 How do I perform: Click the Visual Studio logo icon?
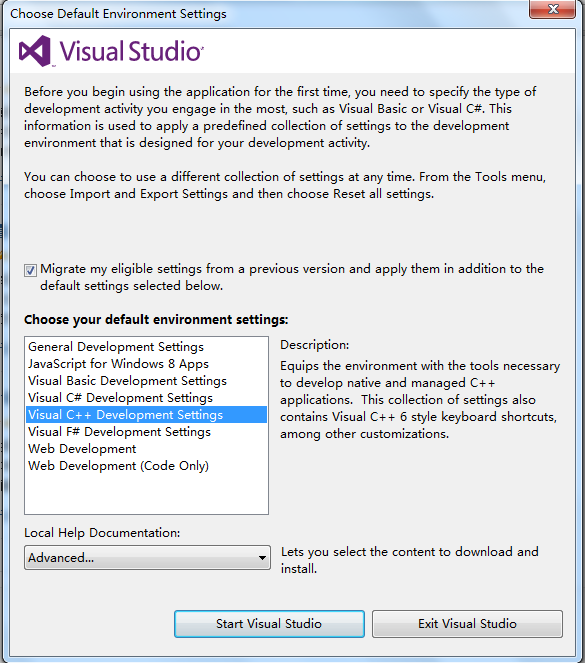point(35,51)
